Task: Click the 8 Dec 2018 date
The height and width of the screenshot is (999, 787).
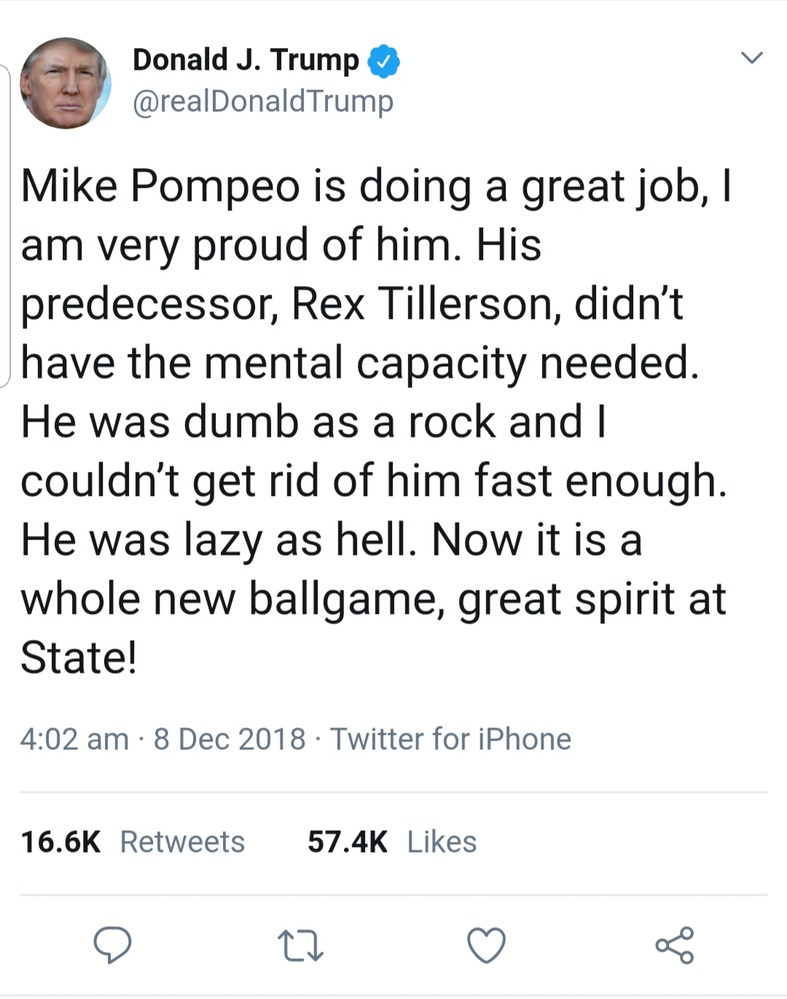Action: 230,739
